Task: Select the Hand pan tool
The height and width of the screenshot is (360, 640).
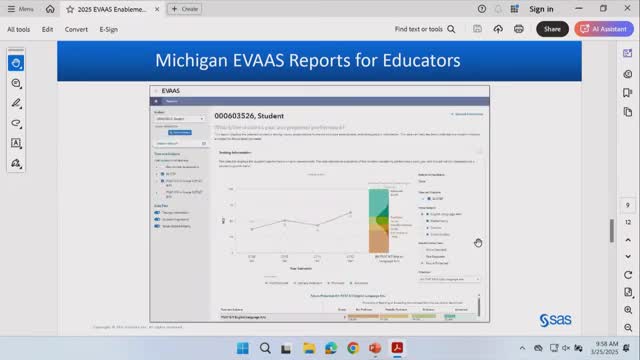Action: click(x=16, y=63)
